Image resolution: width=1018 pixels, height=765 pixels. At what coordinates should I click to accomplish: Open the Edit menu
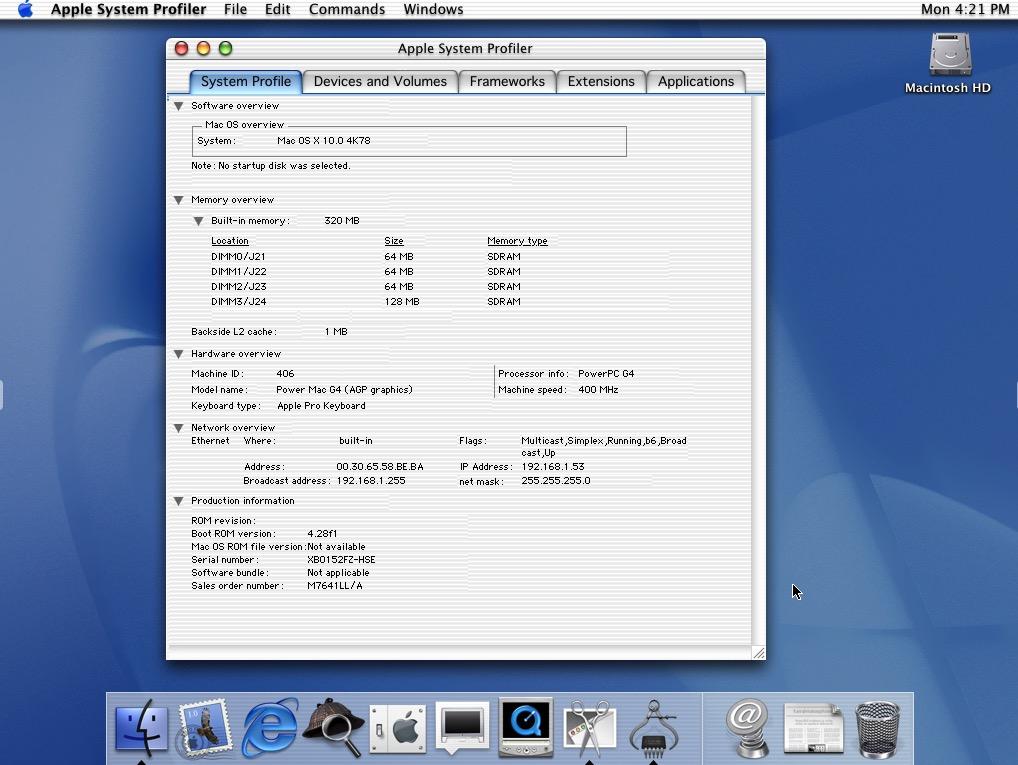[277, 9]
